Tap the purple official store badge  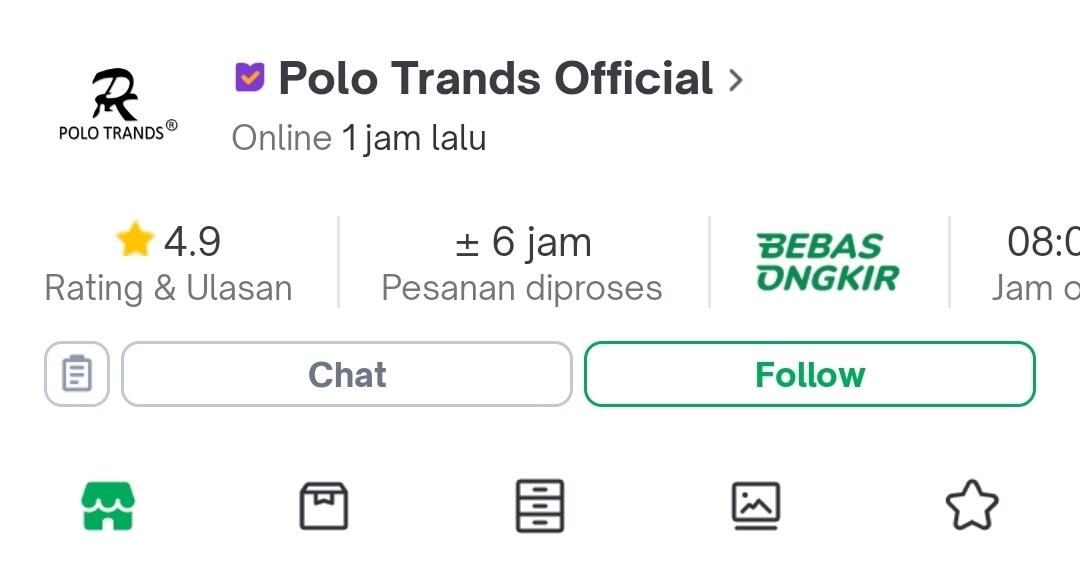[x=249, y=77]
